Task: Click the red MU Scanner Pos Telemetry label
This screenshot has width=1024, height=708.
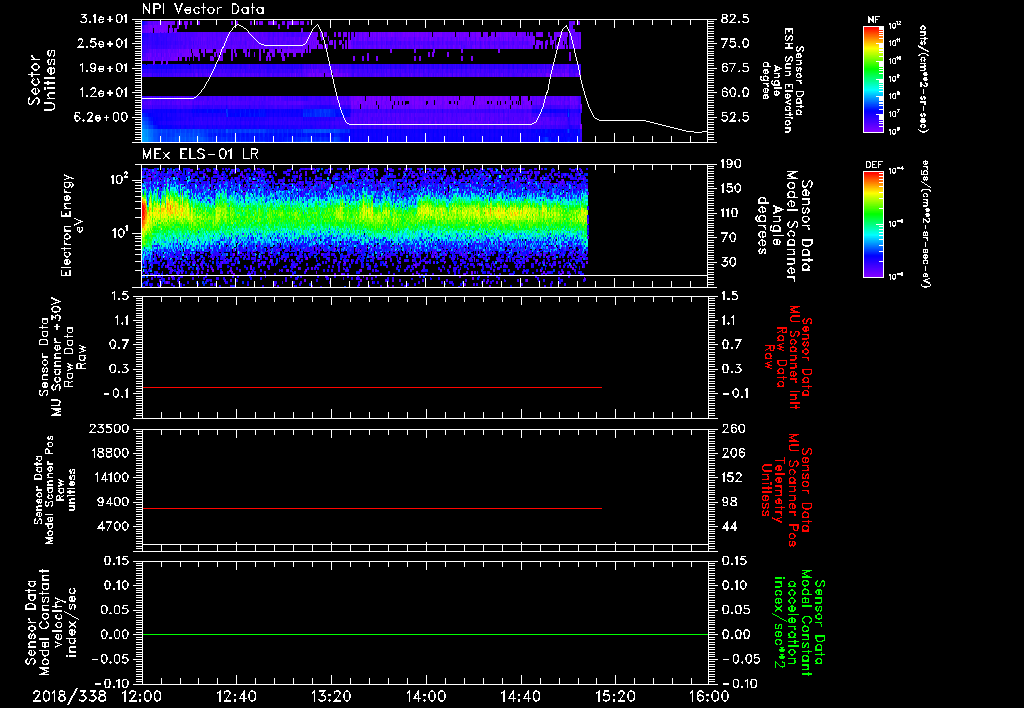Action: [786, 490]
